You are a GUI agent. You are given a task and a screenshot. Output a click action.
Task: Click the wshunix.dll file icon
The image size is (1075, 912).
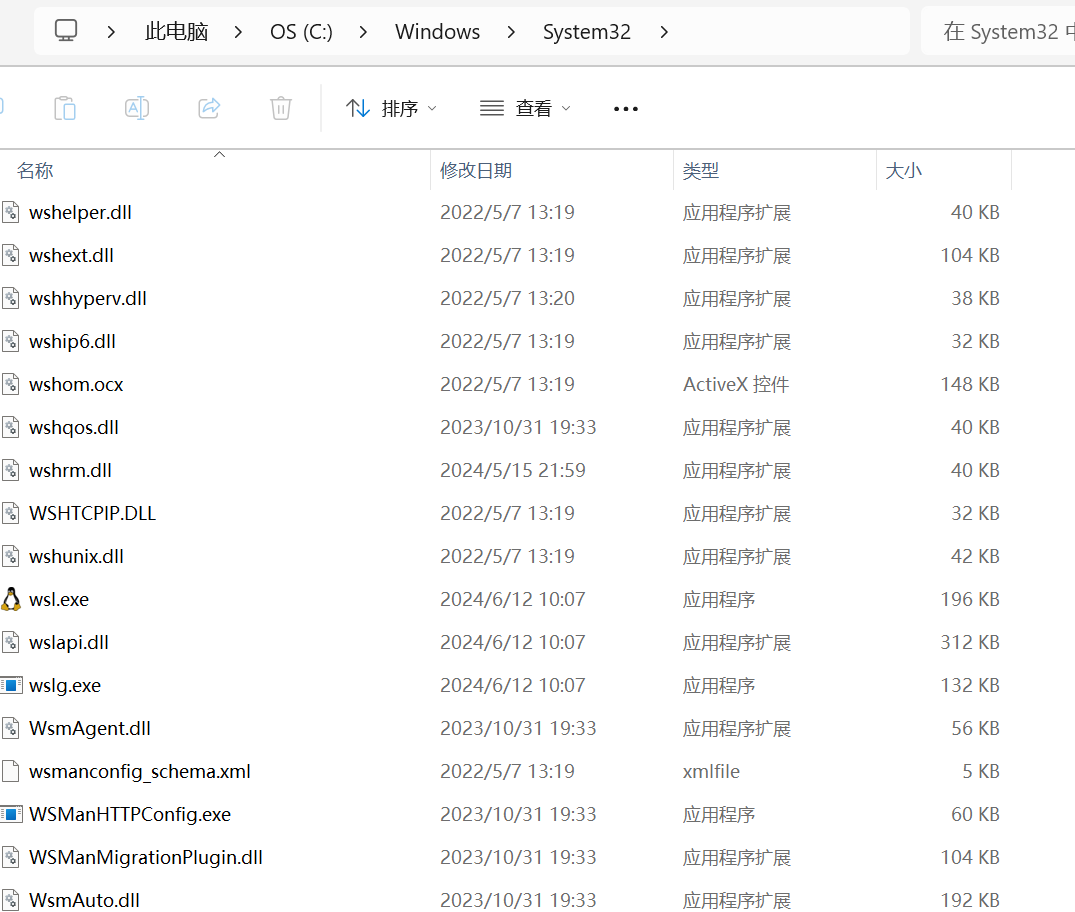tap(10, 556)
